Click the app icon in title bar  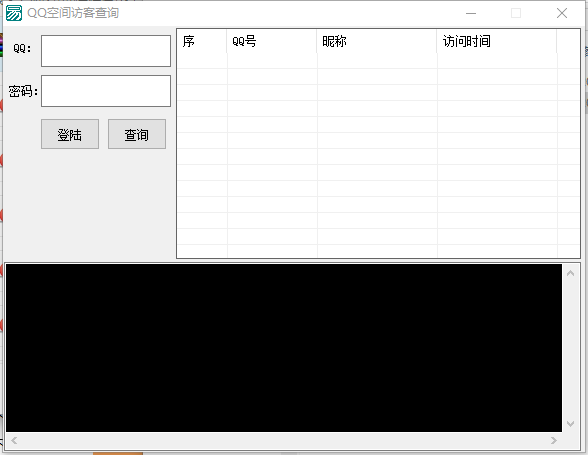(x=14, y=13)
